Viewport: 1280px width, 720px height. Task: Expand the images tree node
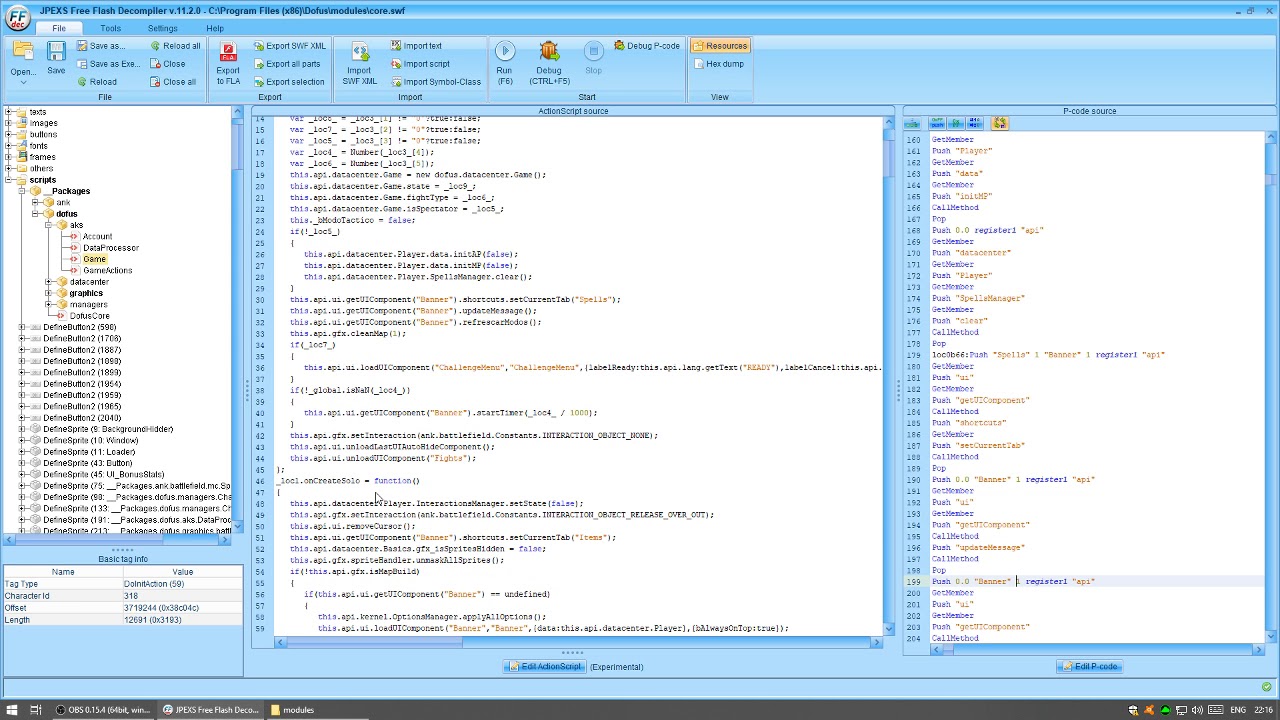point(8,123)
